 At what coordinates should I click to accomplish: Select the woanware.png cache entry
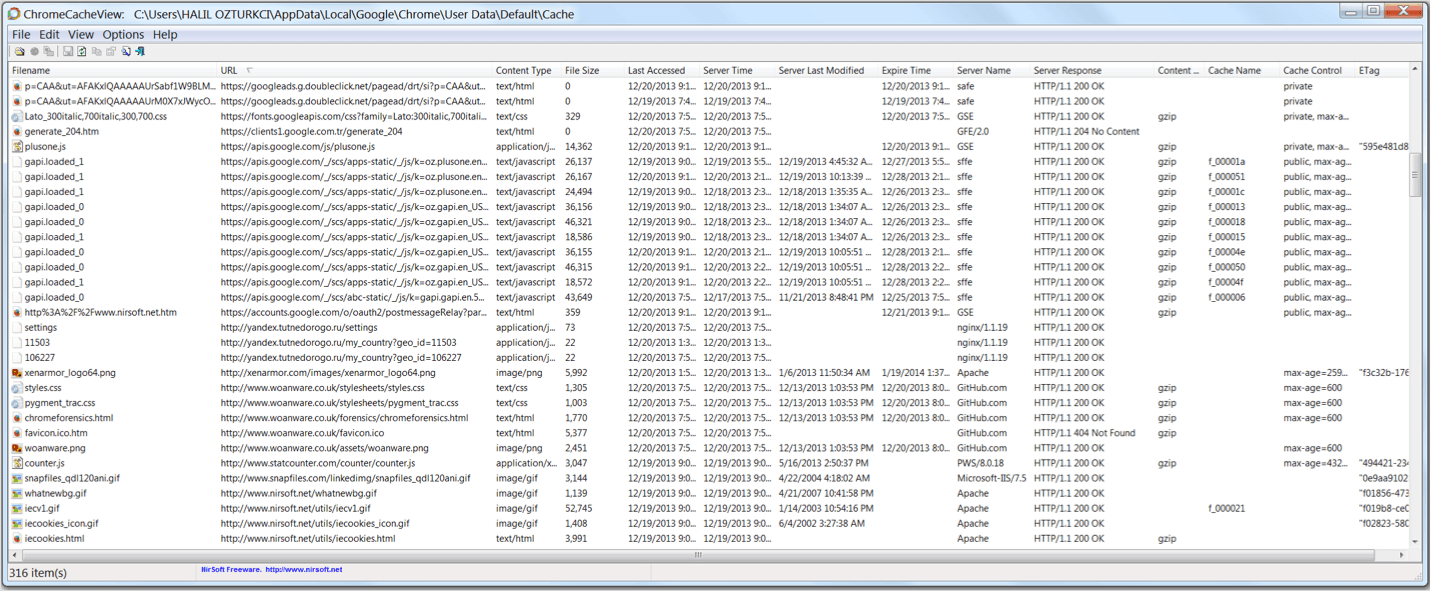pos(54,447)
